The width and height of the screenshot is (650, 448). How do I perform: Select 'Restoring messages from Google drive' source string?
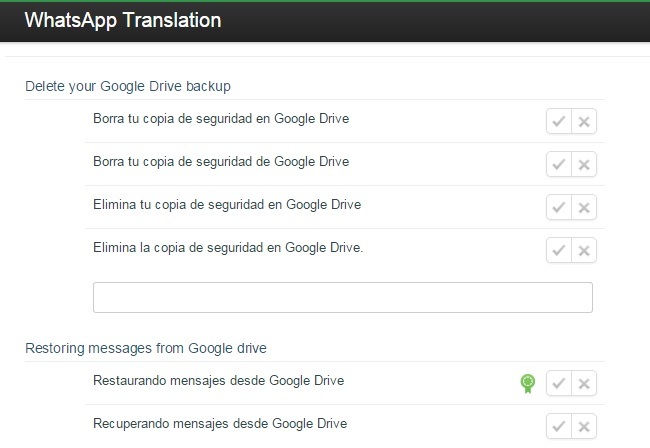pos(146,348)
